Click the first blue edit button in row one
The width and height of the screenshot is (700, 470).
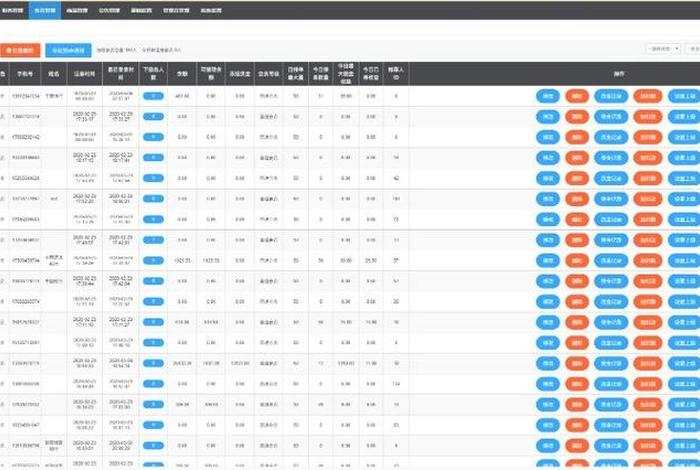pyautogui.click(x=548, y=96)
